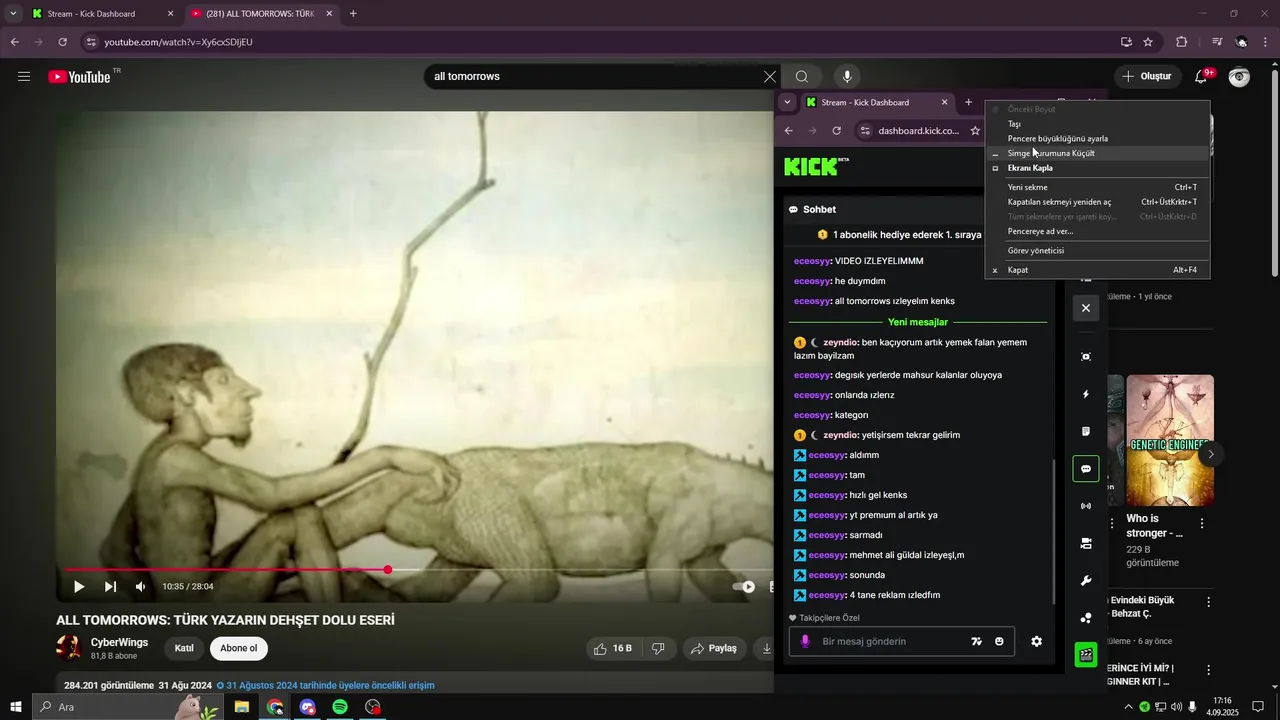Close the Kick side panel X button
1280x720 pixels.
pos(1086,308)
